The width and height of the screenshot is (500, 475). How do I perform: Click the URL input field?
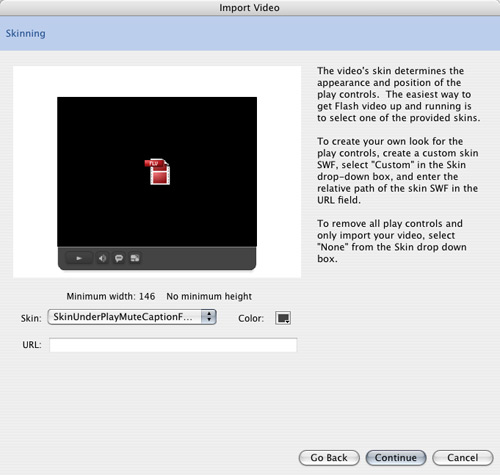[x=173, y=345]
